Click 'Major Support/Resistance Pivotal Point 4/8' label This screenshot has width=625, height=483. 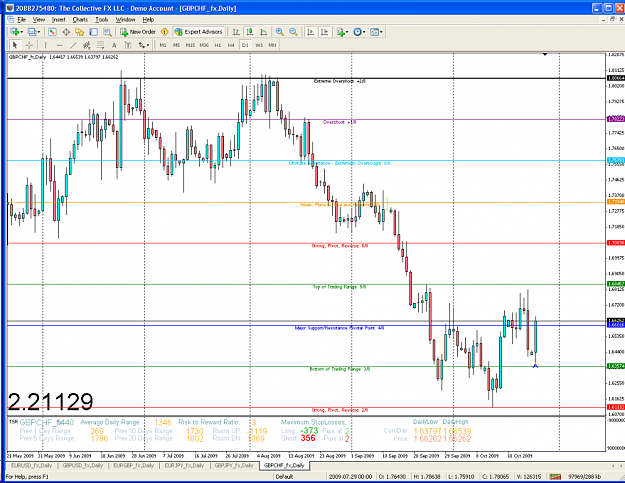click(x=339, y=328)
